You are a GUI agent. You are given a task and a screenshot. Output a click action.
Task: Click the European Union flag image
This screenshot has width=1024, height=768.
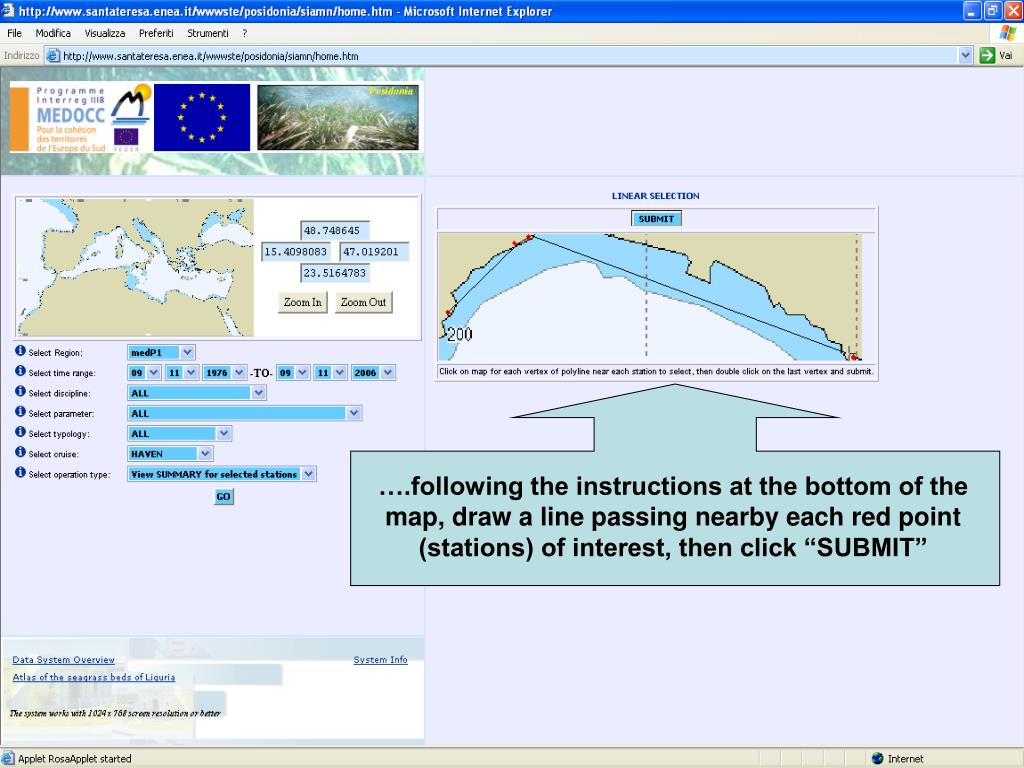click(x=202, y=118)
